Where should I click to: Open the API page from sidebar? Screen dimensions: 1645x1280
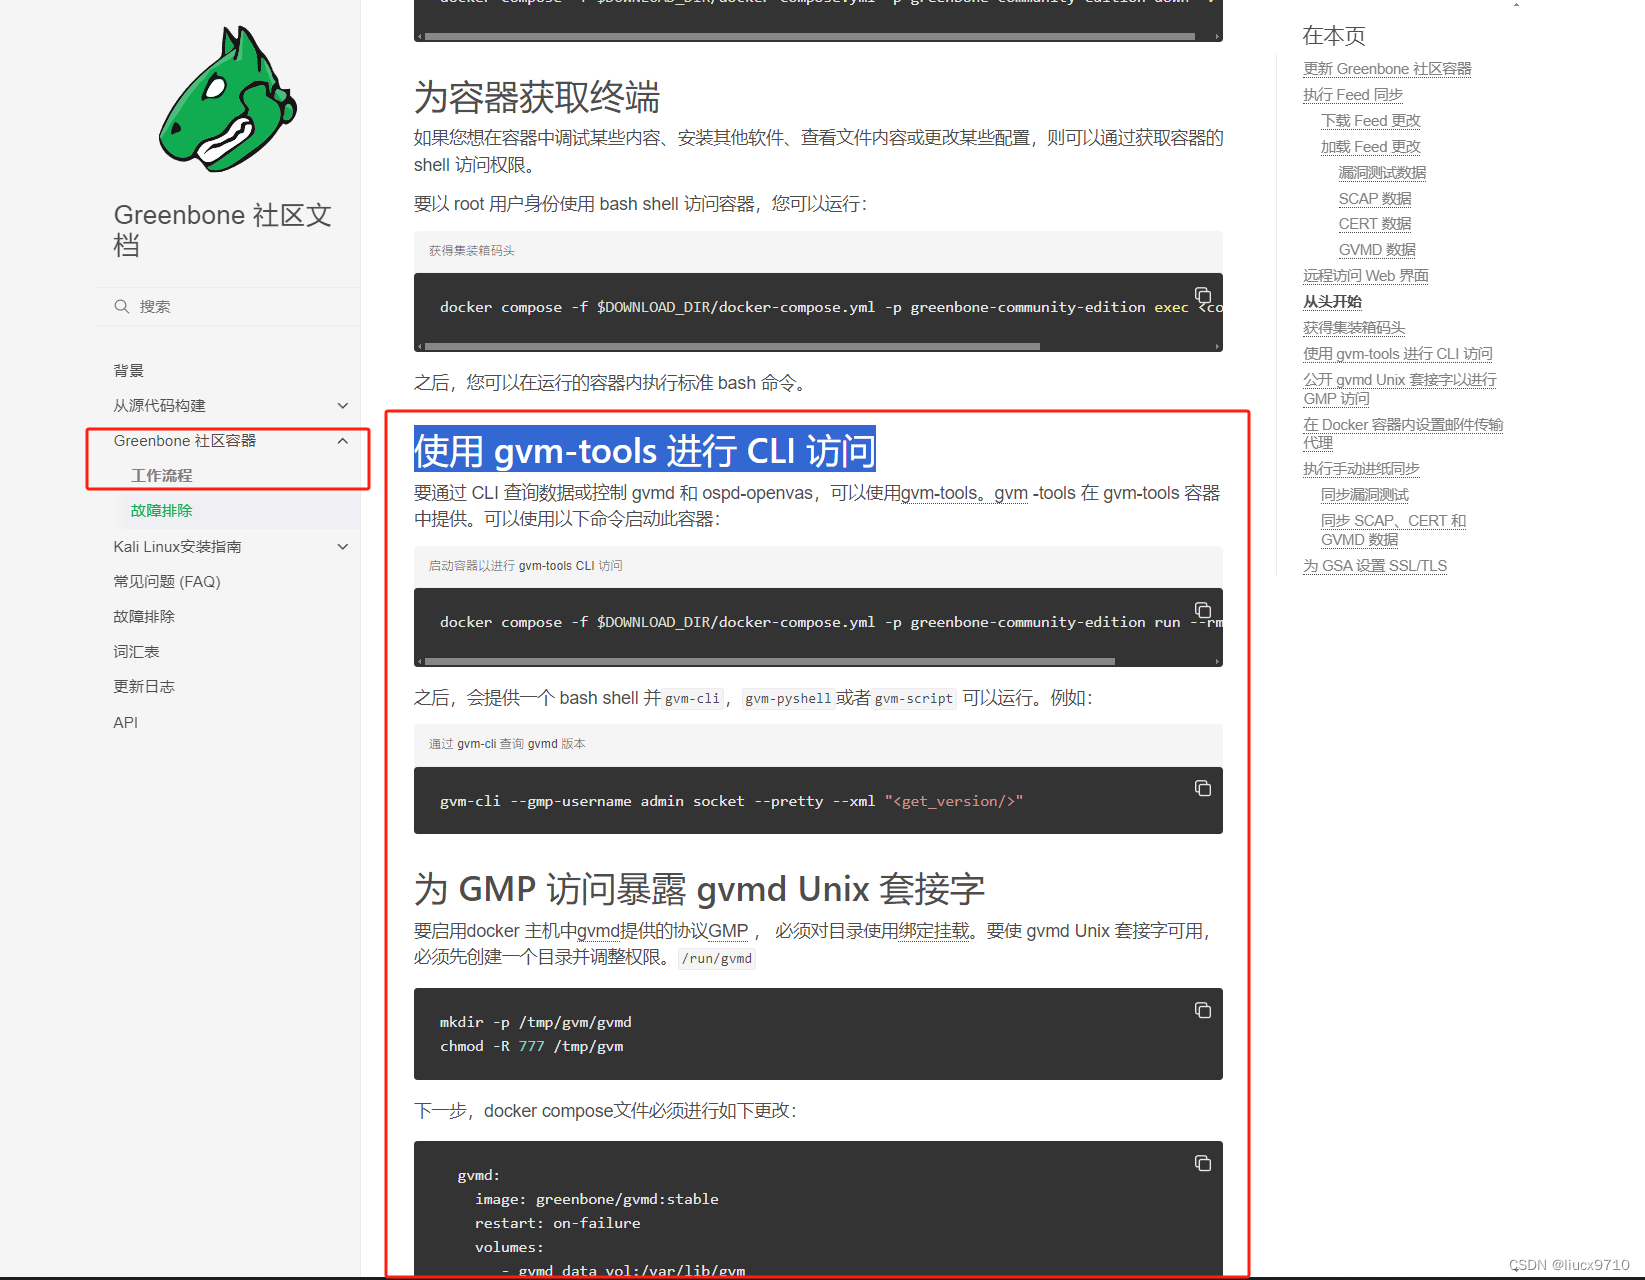pos(125,721)
